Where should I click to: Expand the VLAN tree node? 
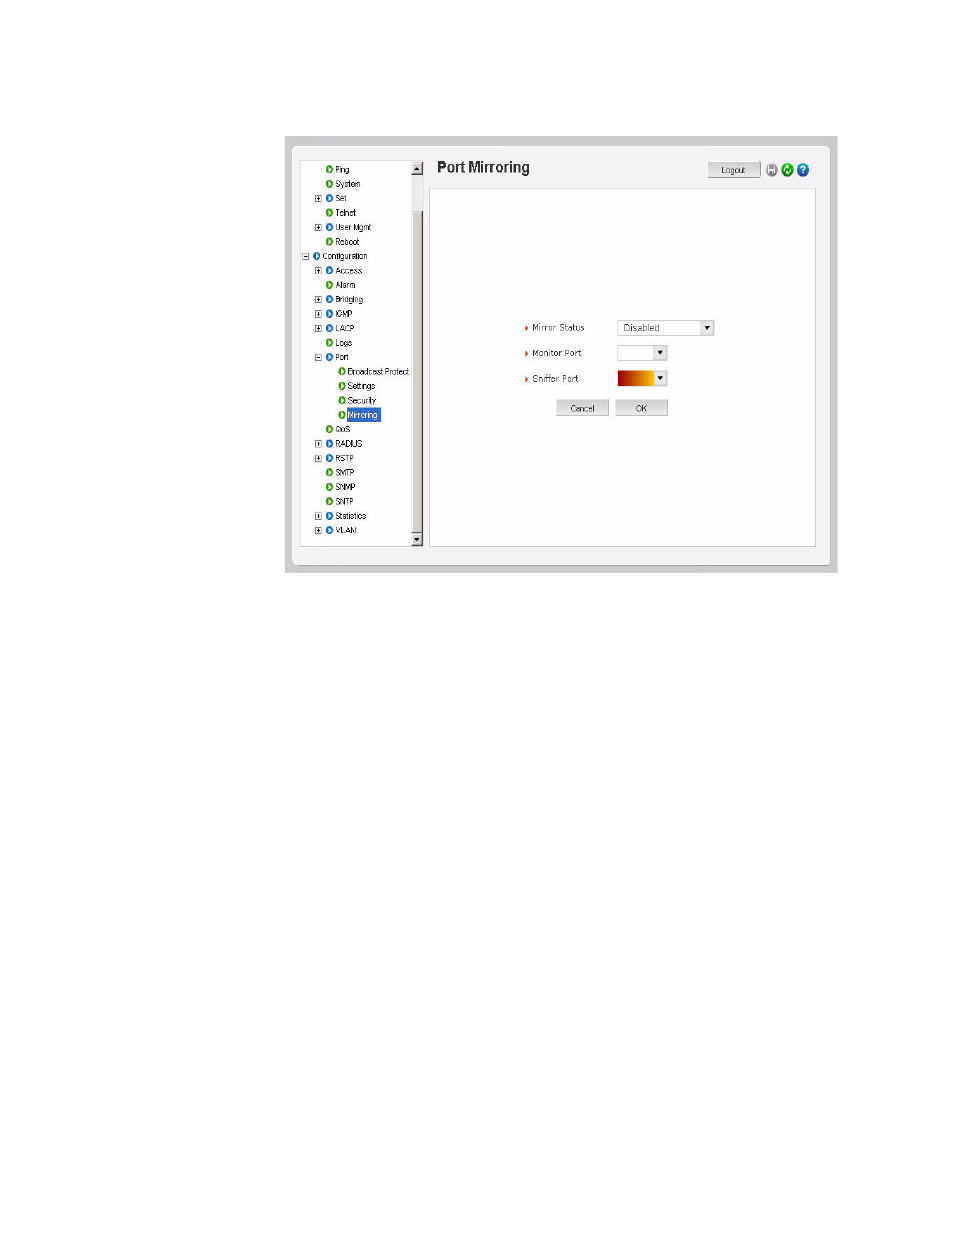[318, 530]
